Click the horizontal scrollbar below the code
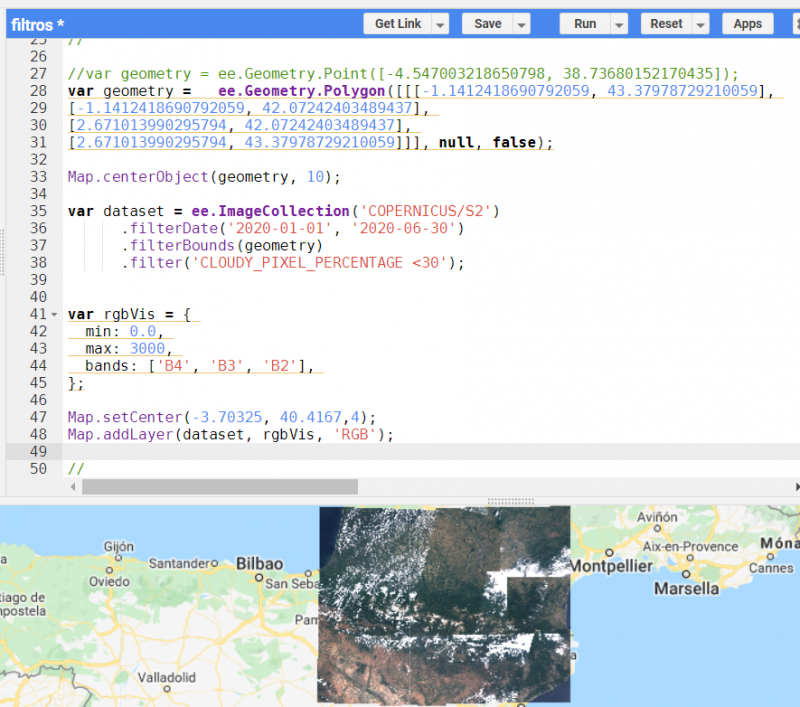Viewport: 800px width, 707px height. pos(220,487)
